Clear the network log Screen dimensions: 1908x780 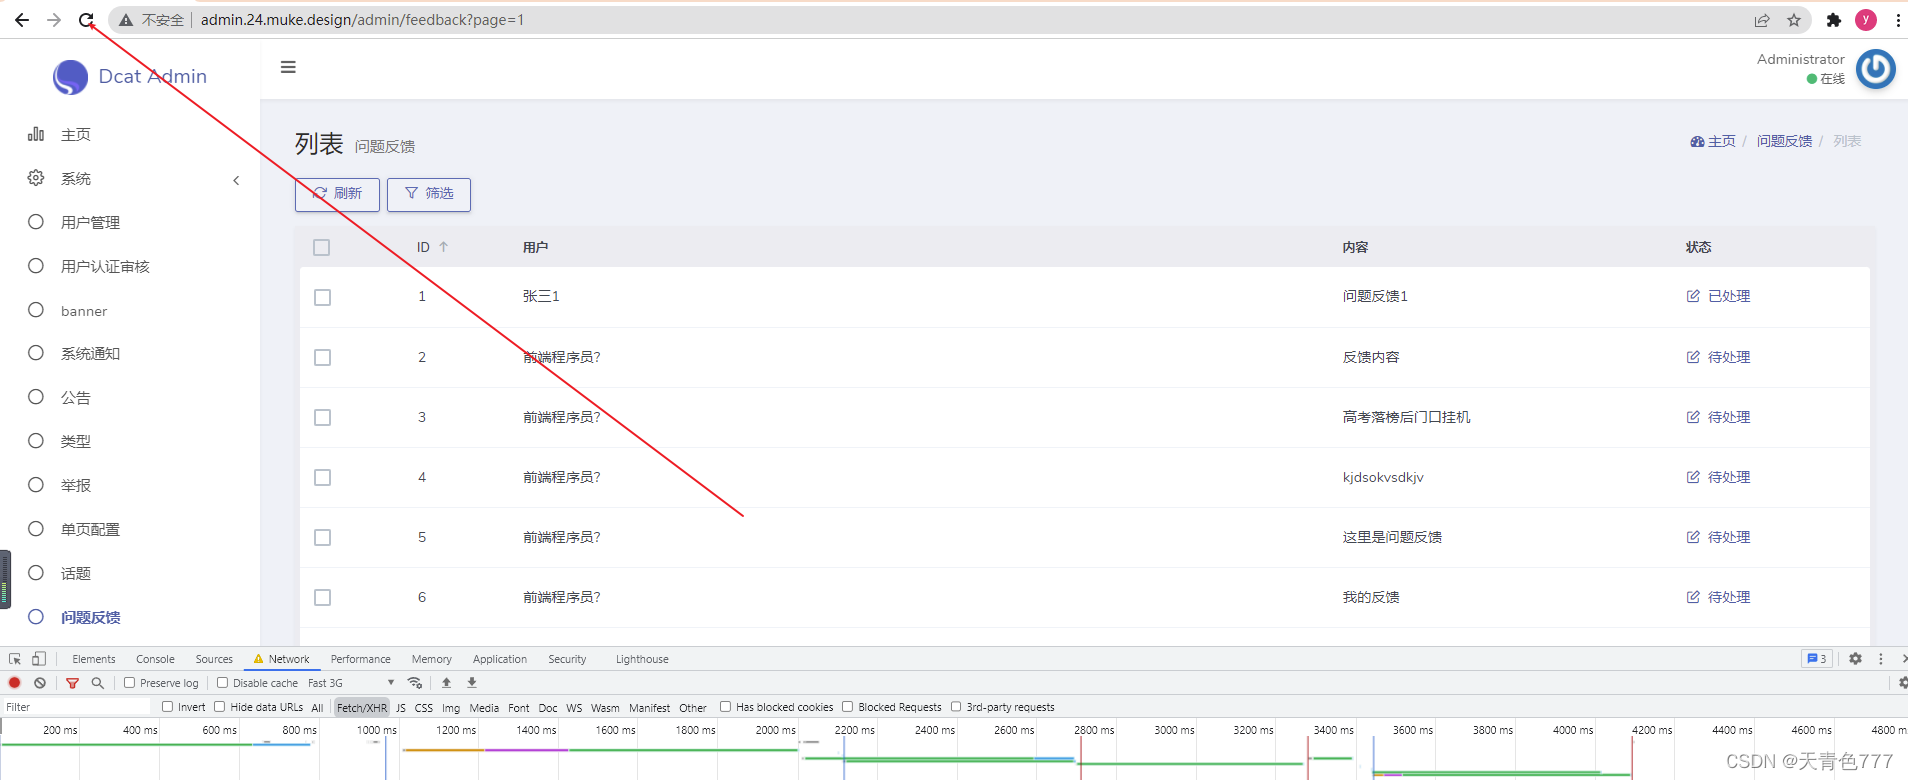click(x=40, y=683)
